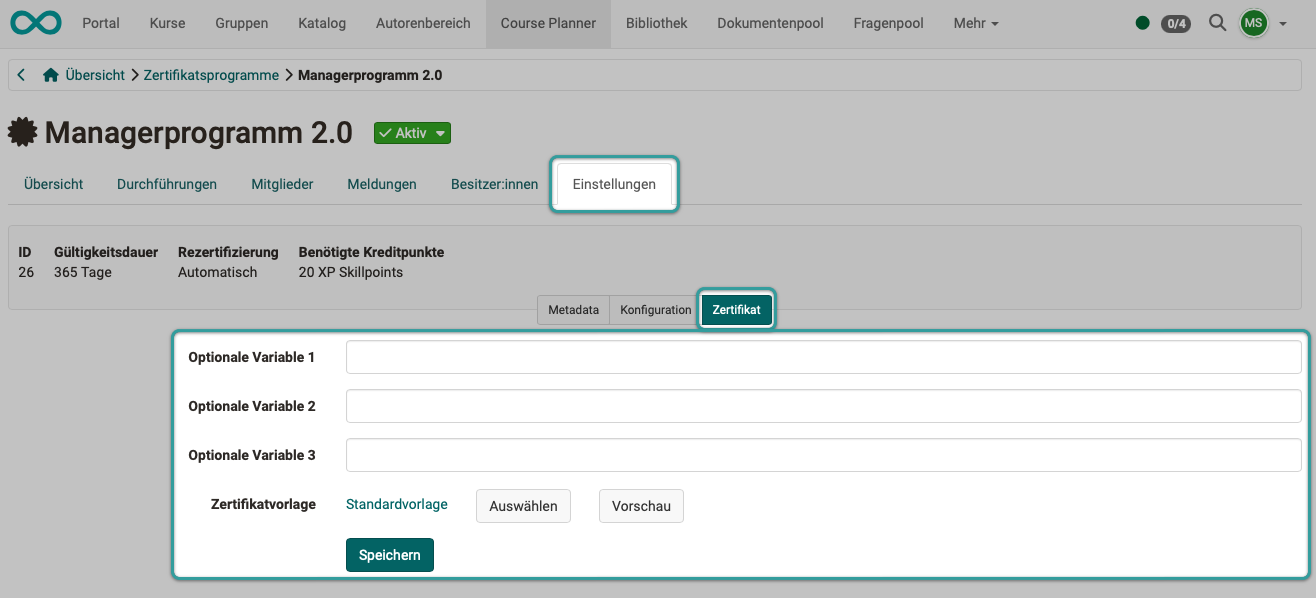Click the green status dot in the header

point(1142,22)
